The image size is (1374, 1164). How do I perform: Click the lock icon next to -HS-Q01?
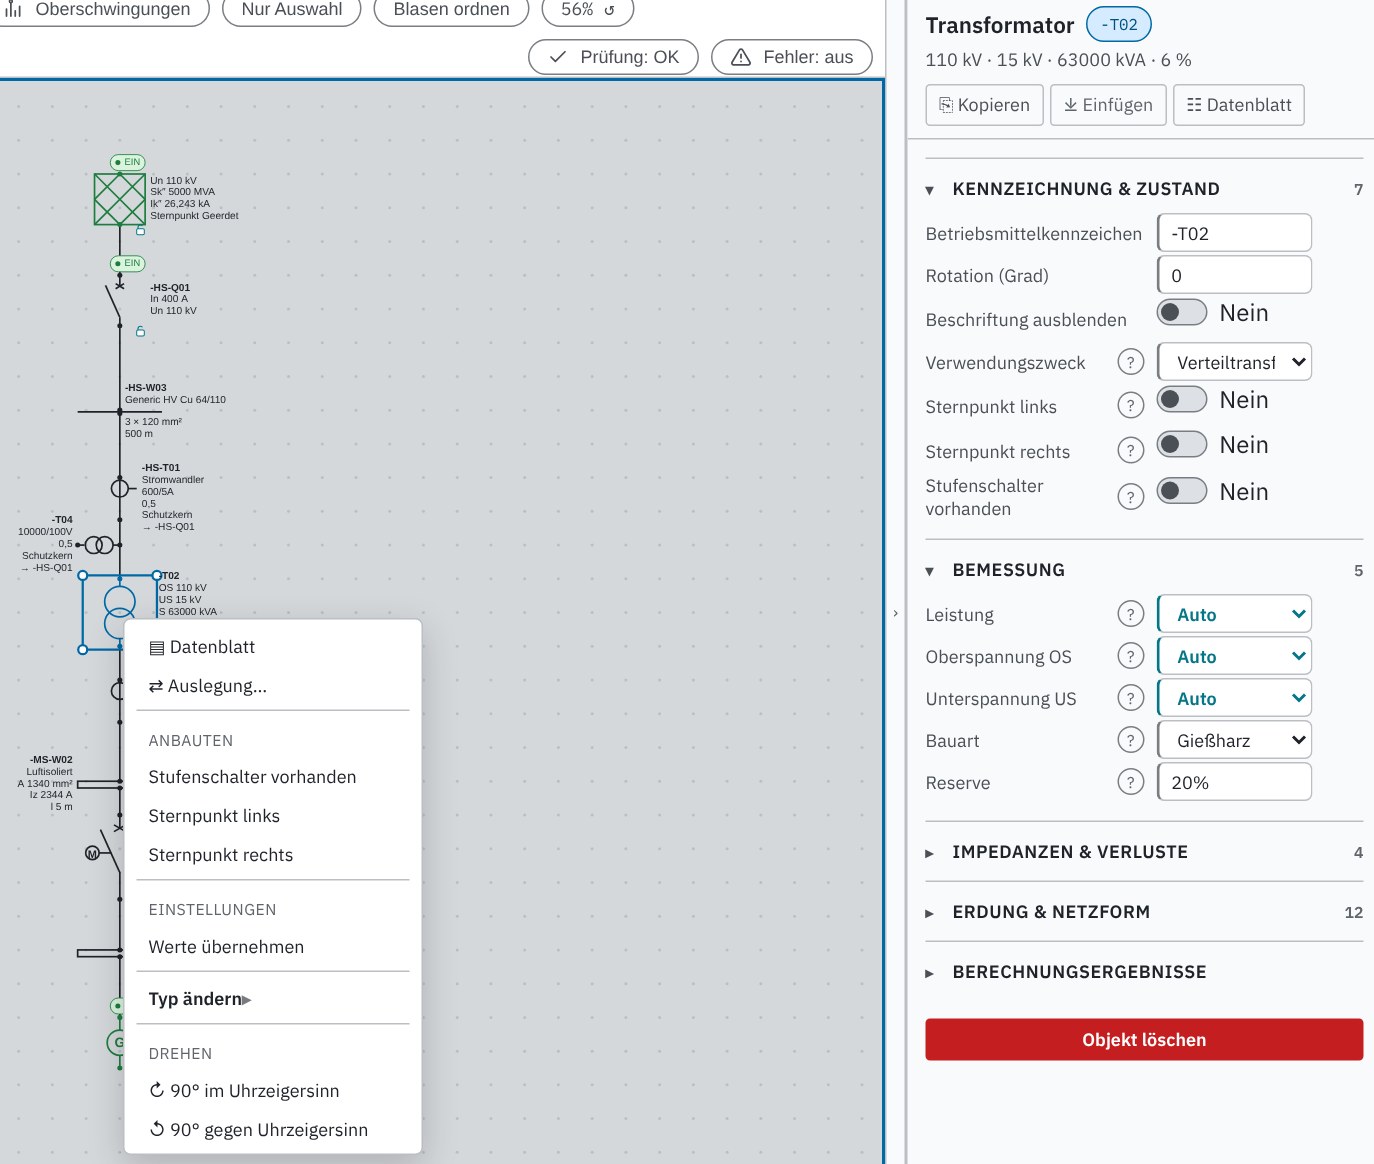(x=140, y=331)
